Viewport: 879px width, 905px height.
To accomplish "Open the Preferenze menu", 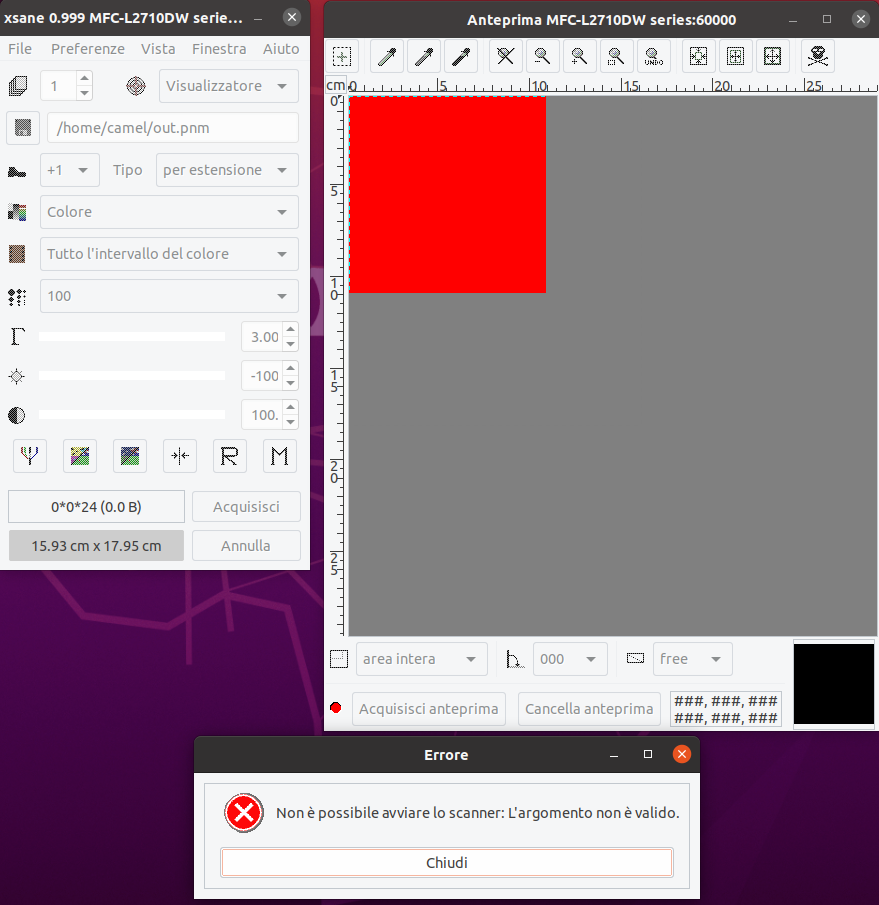I will click(88, 49).
